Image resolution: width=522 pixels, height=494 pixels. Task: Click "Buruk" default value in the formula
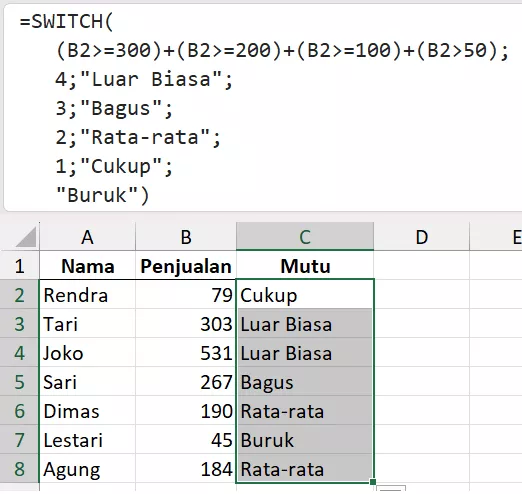click(97, 195)
